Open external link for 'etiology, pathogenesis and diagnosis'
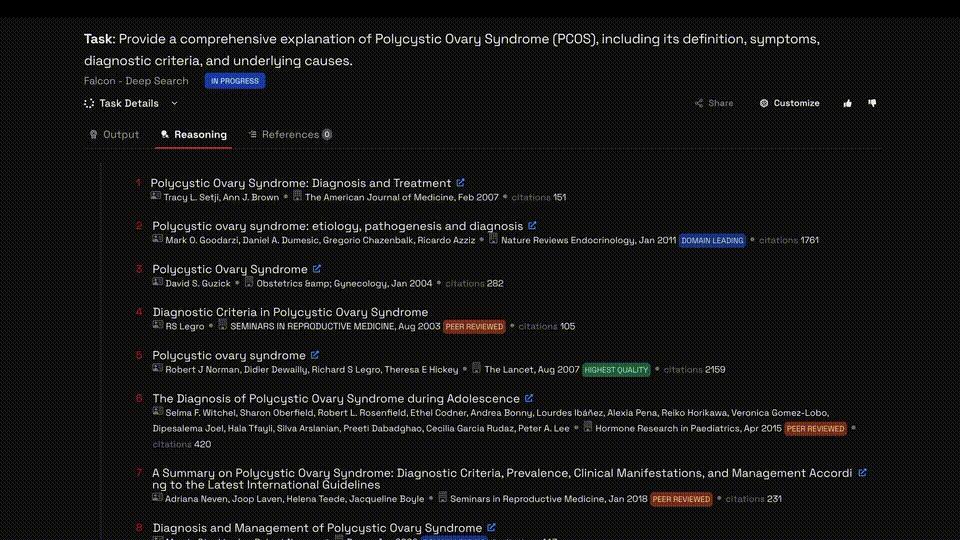Screen dimensions: 960x540 [532, 226]
